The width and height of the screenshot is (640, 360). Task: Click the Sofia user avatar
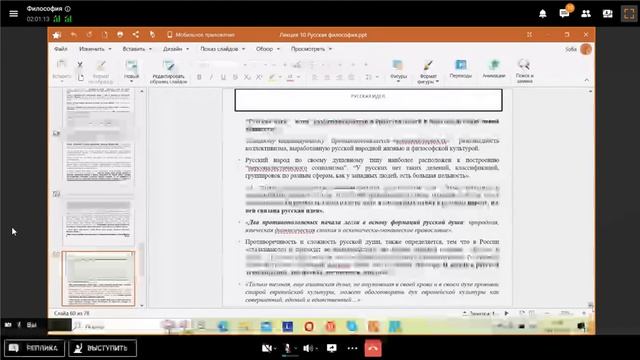pyautogui.click(x=586, y=49)
